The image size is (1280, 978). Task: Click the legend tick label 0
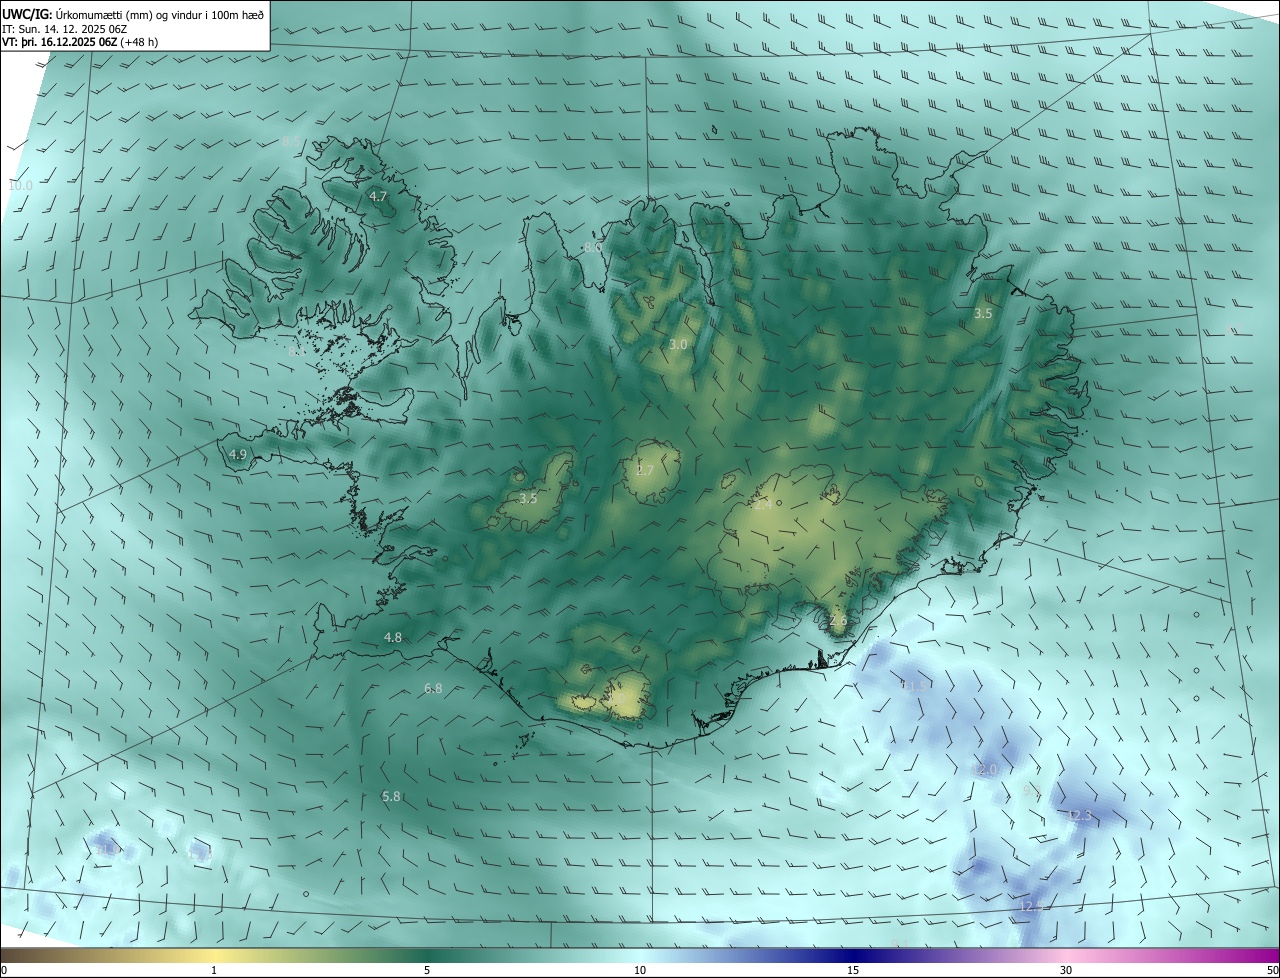[4, 970]
